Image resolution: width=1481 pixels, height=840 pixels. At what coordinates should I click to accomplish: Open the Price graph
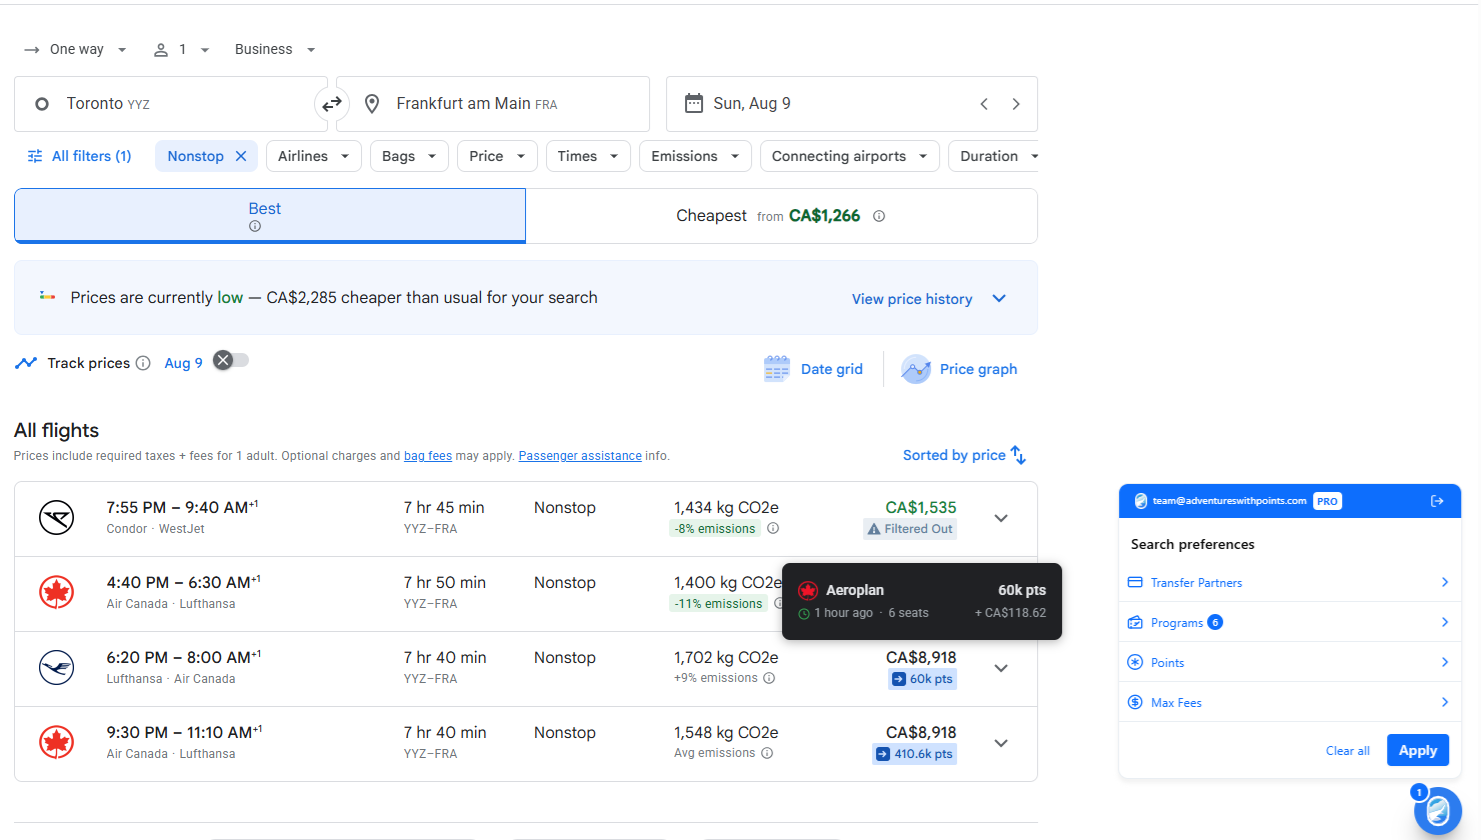[x=959, y=369]
